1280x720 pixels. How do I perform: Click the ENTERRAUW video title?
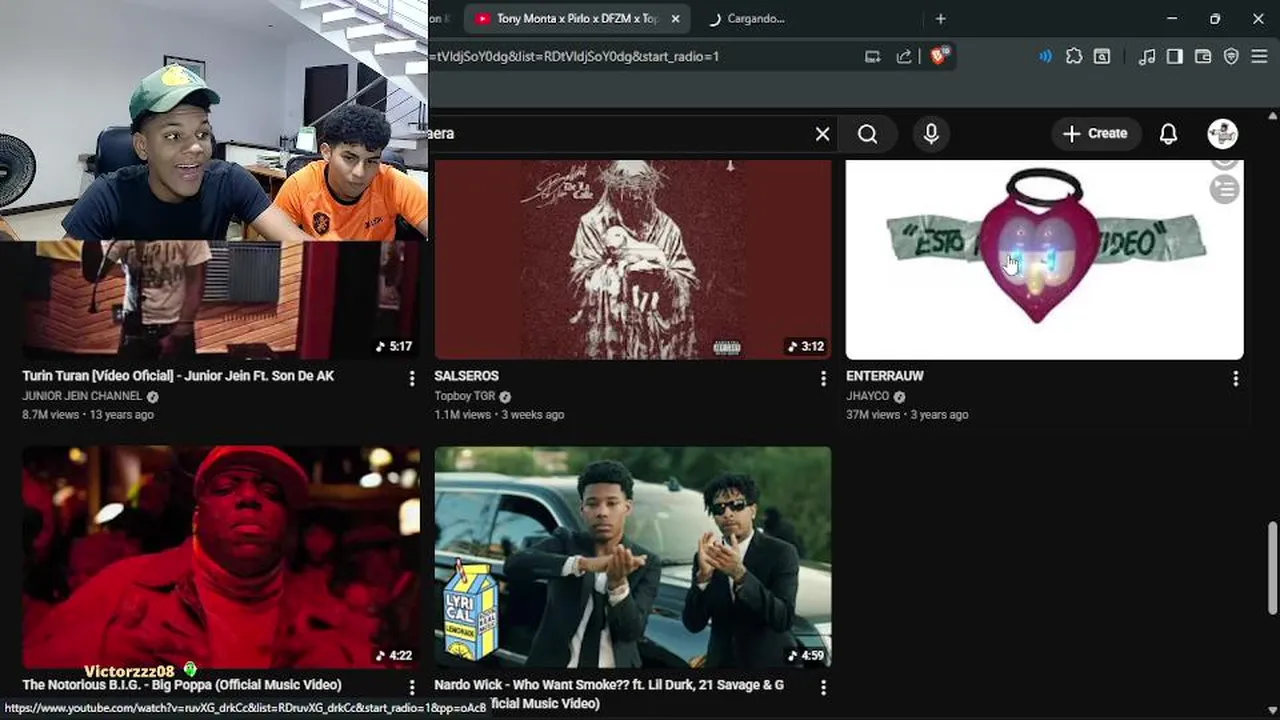coord(884,376)
